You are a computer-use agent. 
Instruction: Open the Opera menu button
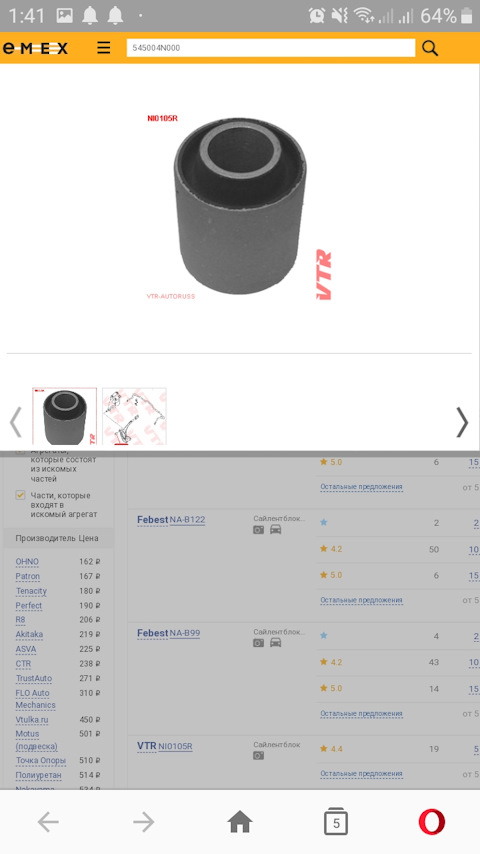(432, 822)
